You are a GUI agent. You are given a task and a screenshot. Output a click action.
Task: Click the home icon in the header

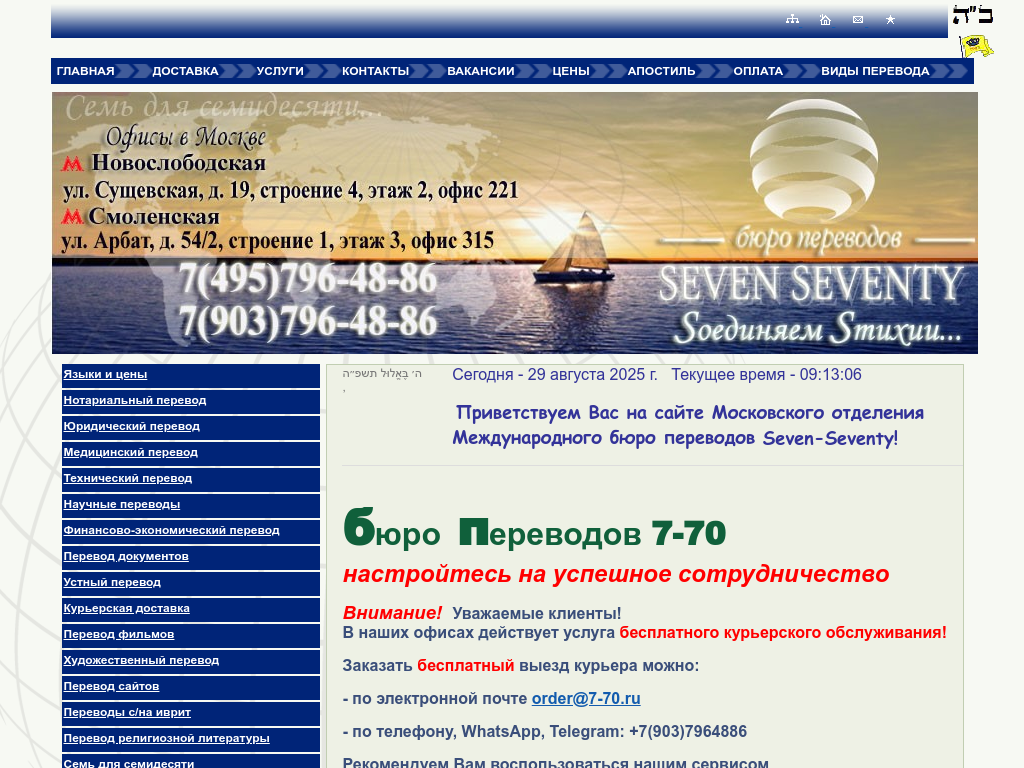[x=825, y=20]
